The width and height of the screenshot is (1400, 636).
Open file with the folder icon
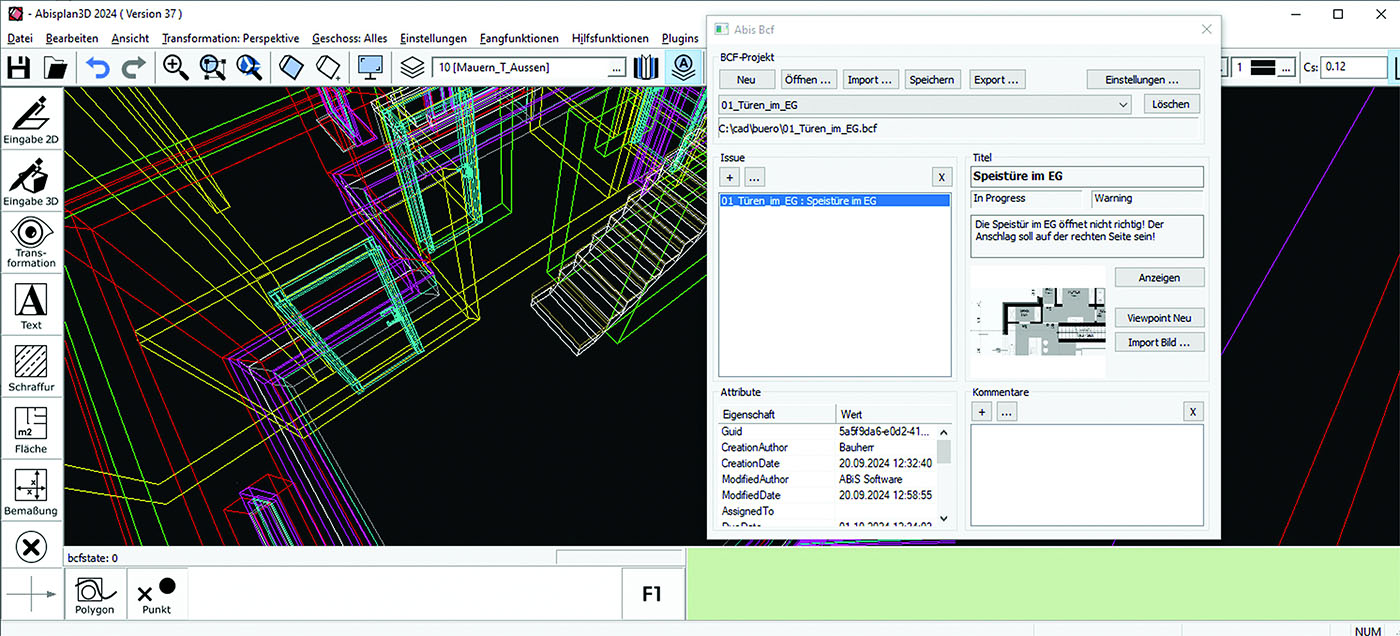click(x=56, y=68)
